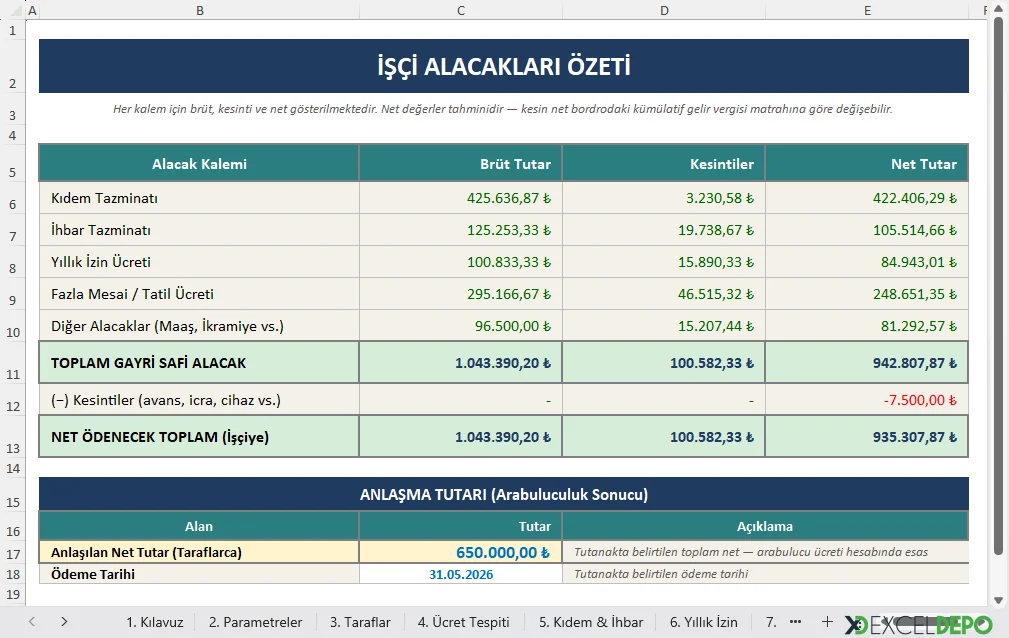1009x638 pixels.
Task: Open hidden sheets via the ellipsis menu
Action: (797, 621)
